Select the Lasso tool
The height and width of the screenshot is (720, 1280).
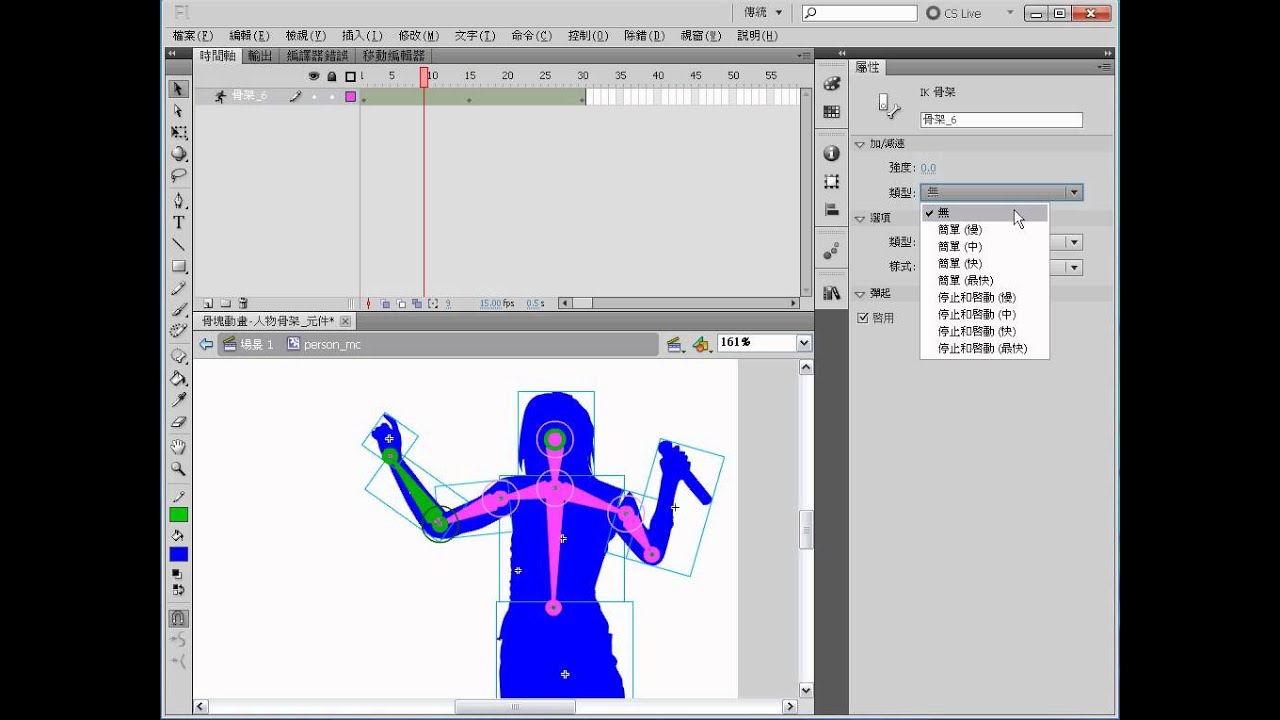coord(178,175)
